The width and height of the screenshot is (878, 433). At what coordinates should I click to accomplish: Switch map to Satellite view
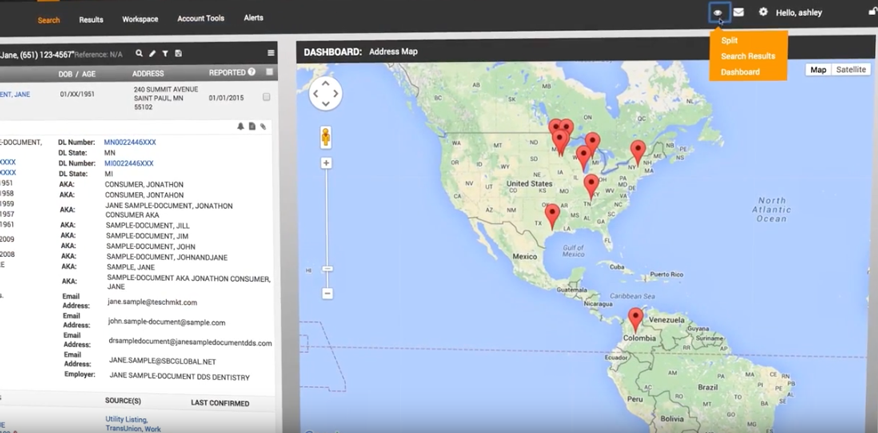[x=851, y=70]
